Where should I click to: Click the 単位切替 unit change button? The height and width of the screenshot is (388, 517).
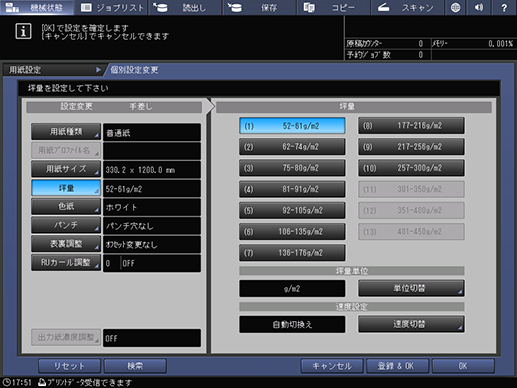pyautogui.click(x=411, y=288)
